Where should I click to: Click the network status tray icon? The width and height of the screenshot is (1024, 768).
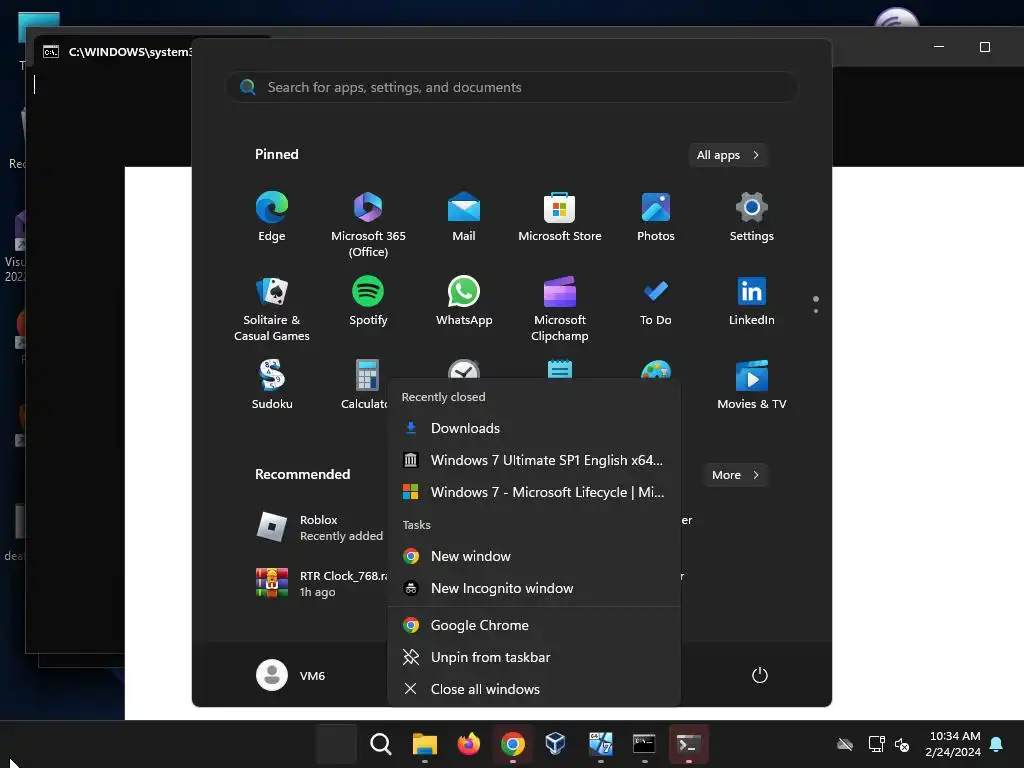(876, 744)
